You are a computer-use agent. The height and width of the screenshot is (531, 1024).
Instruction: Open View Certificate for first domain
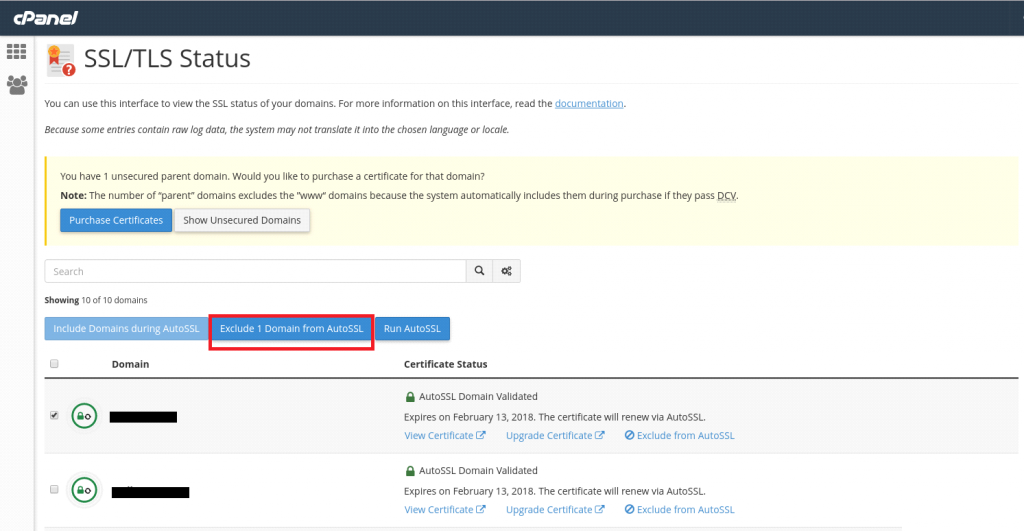click(x=445, y=436)
